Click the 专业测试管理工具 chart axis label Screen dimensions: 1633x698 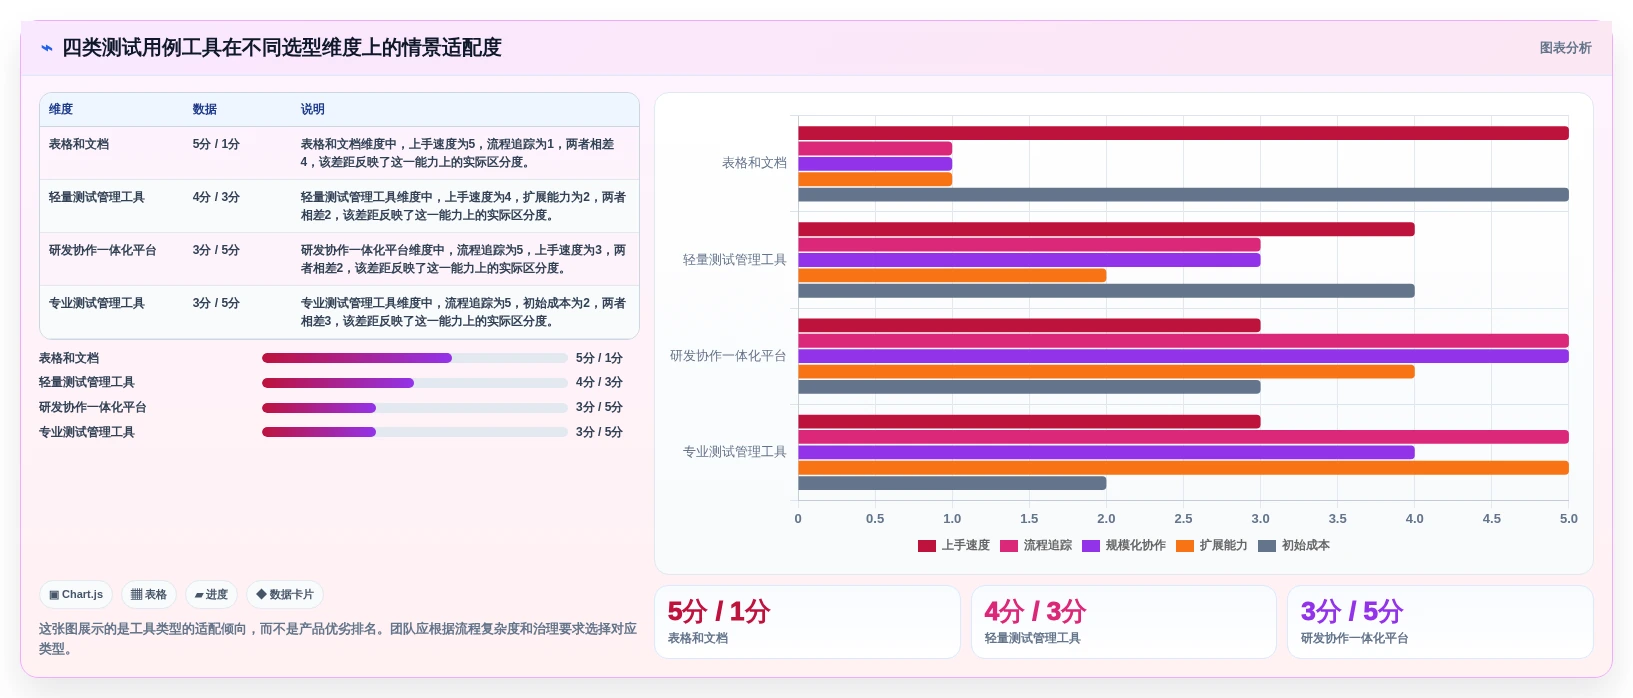(735, 452)
